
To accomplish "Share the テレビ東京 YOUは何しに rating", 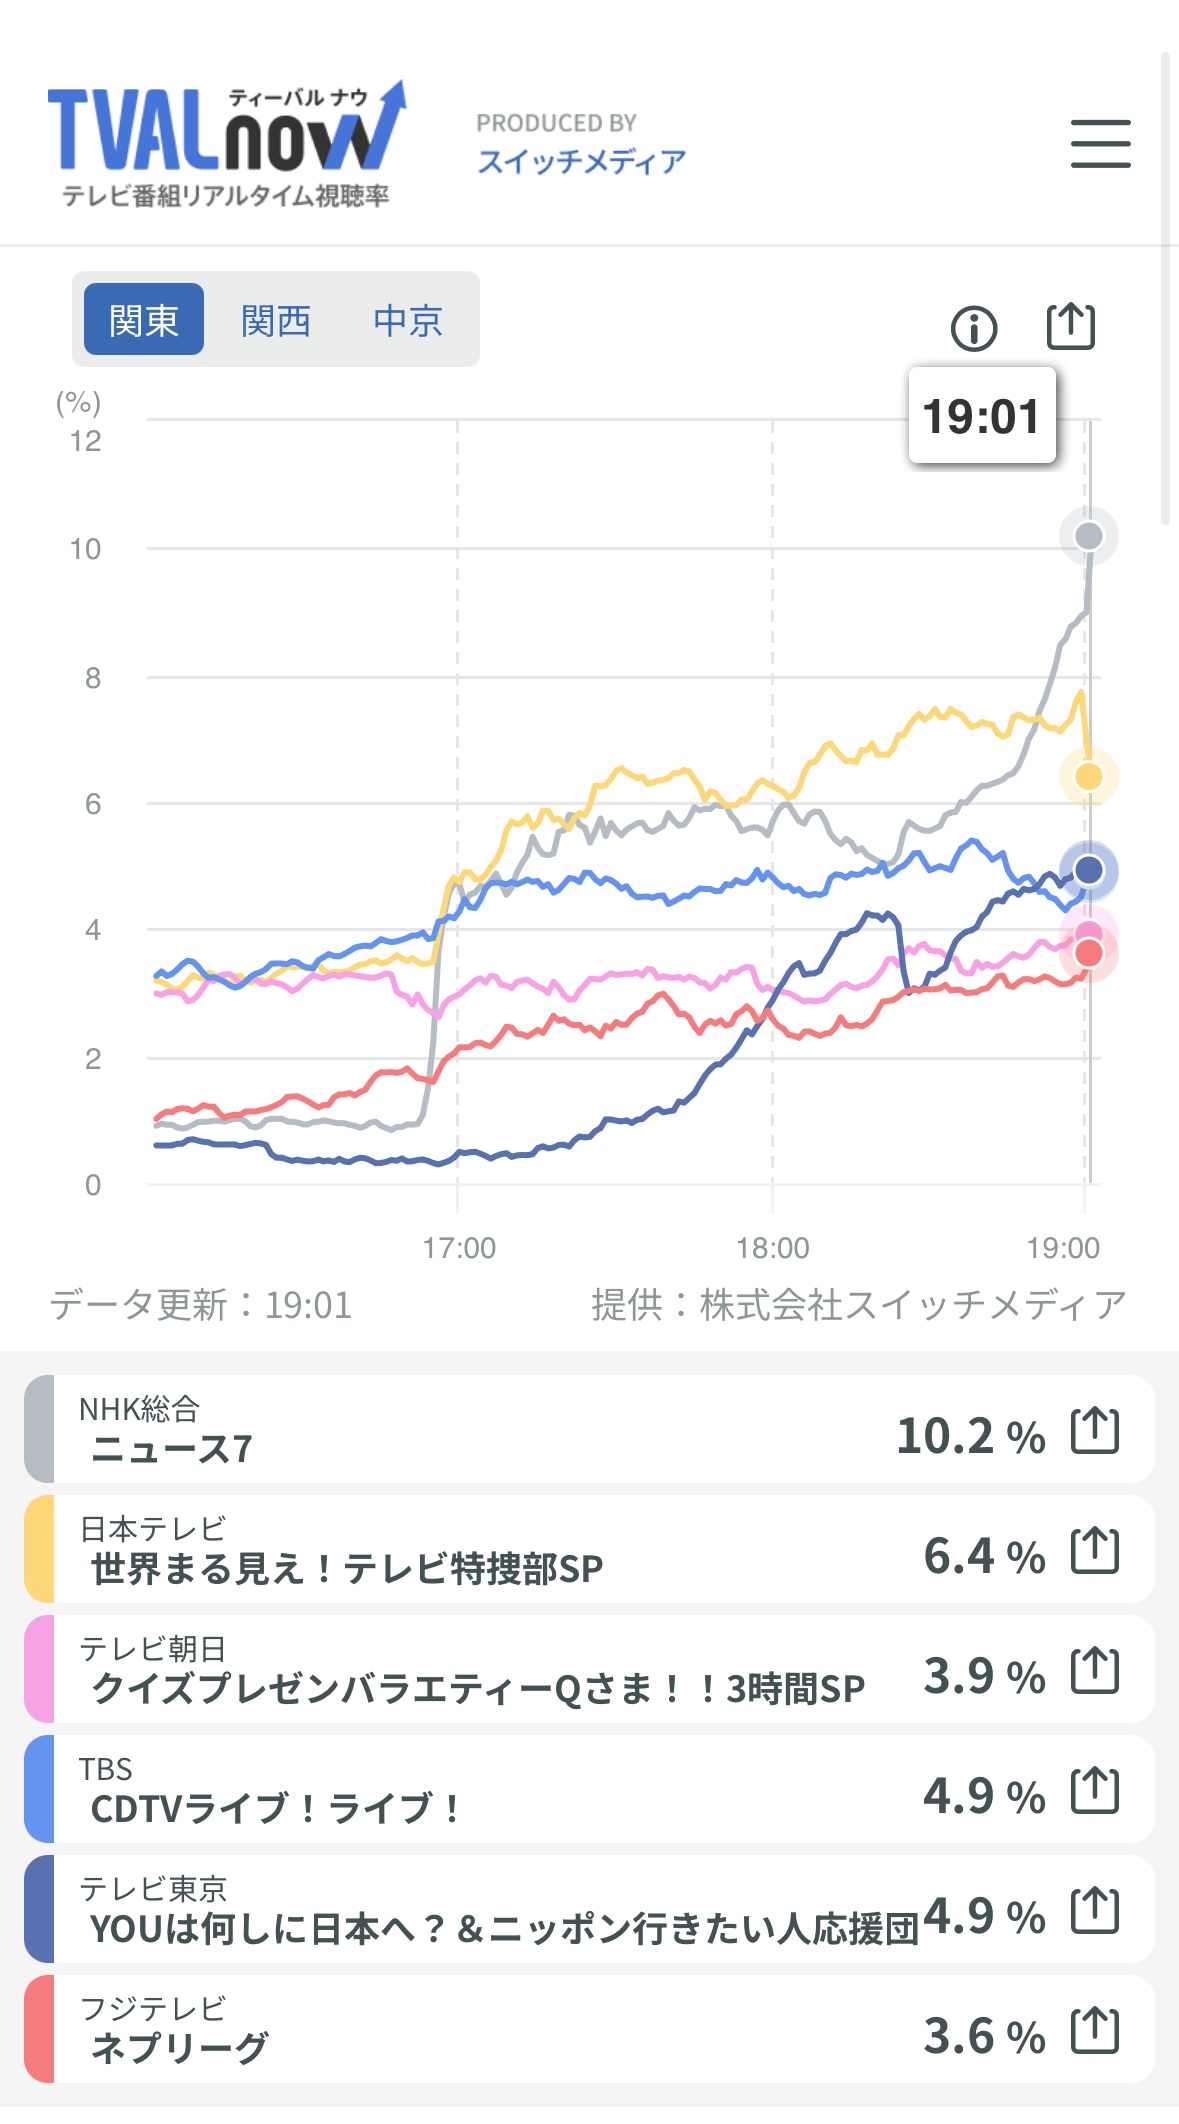I will [1094, 1910].
